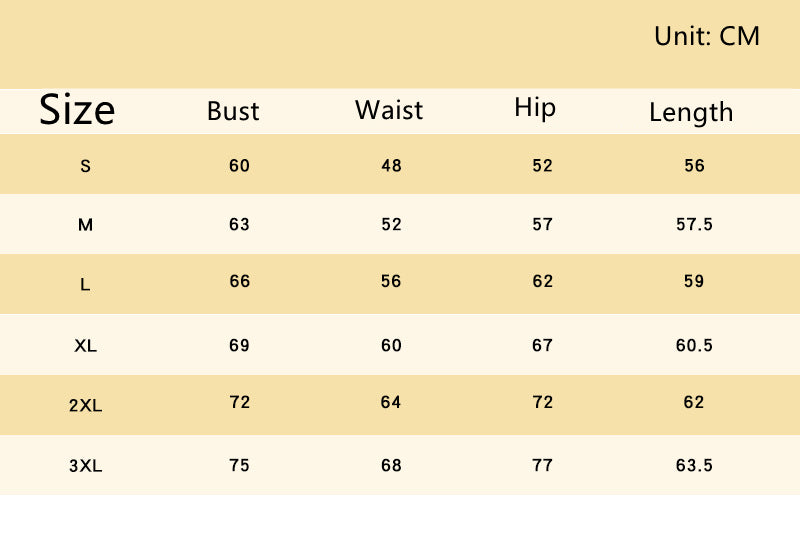
Task: Select the L size row label
Action: point(85,284)
